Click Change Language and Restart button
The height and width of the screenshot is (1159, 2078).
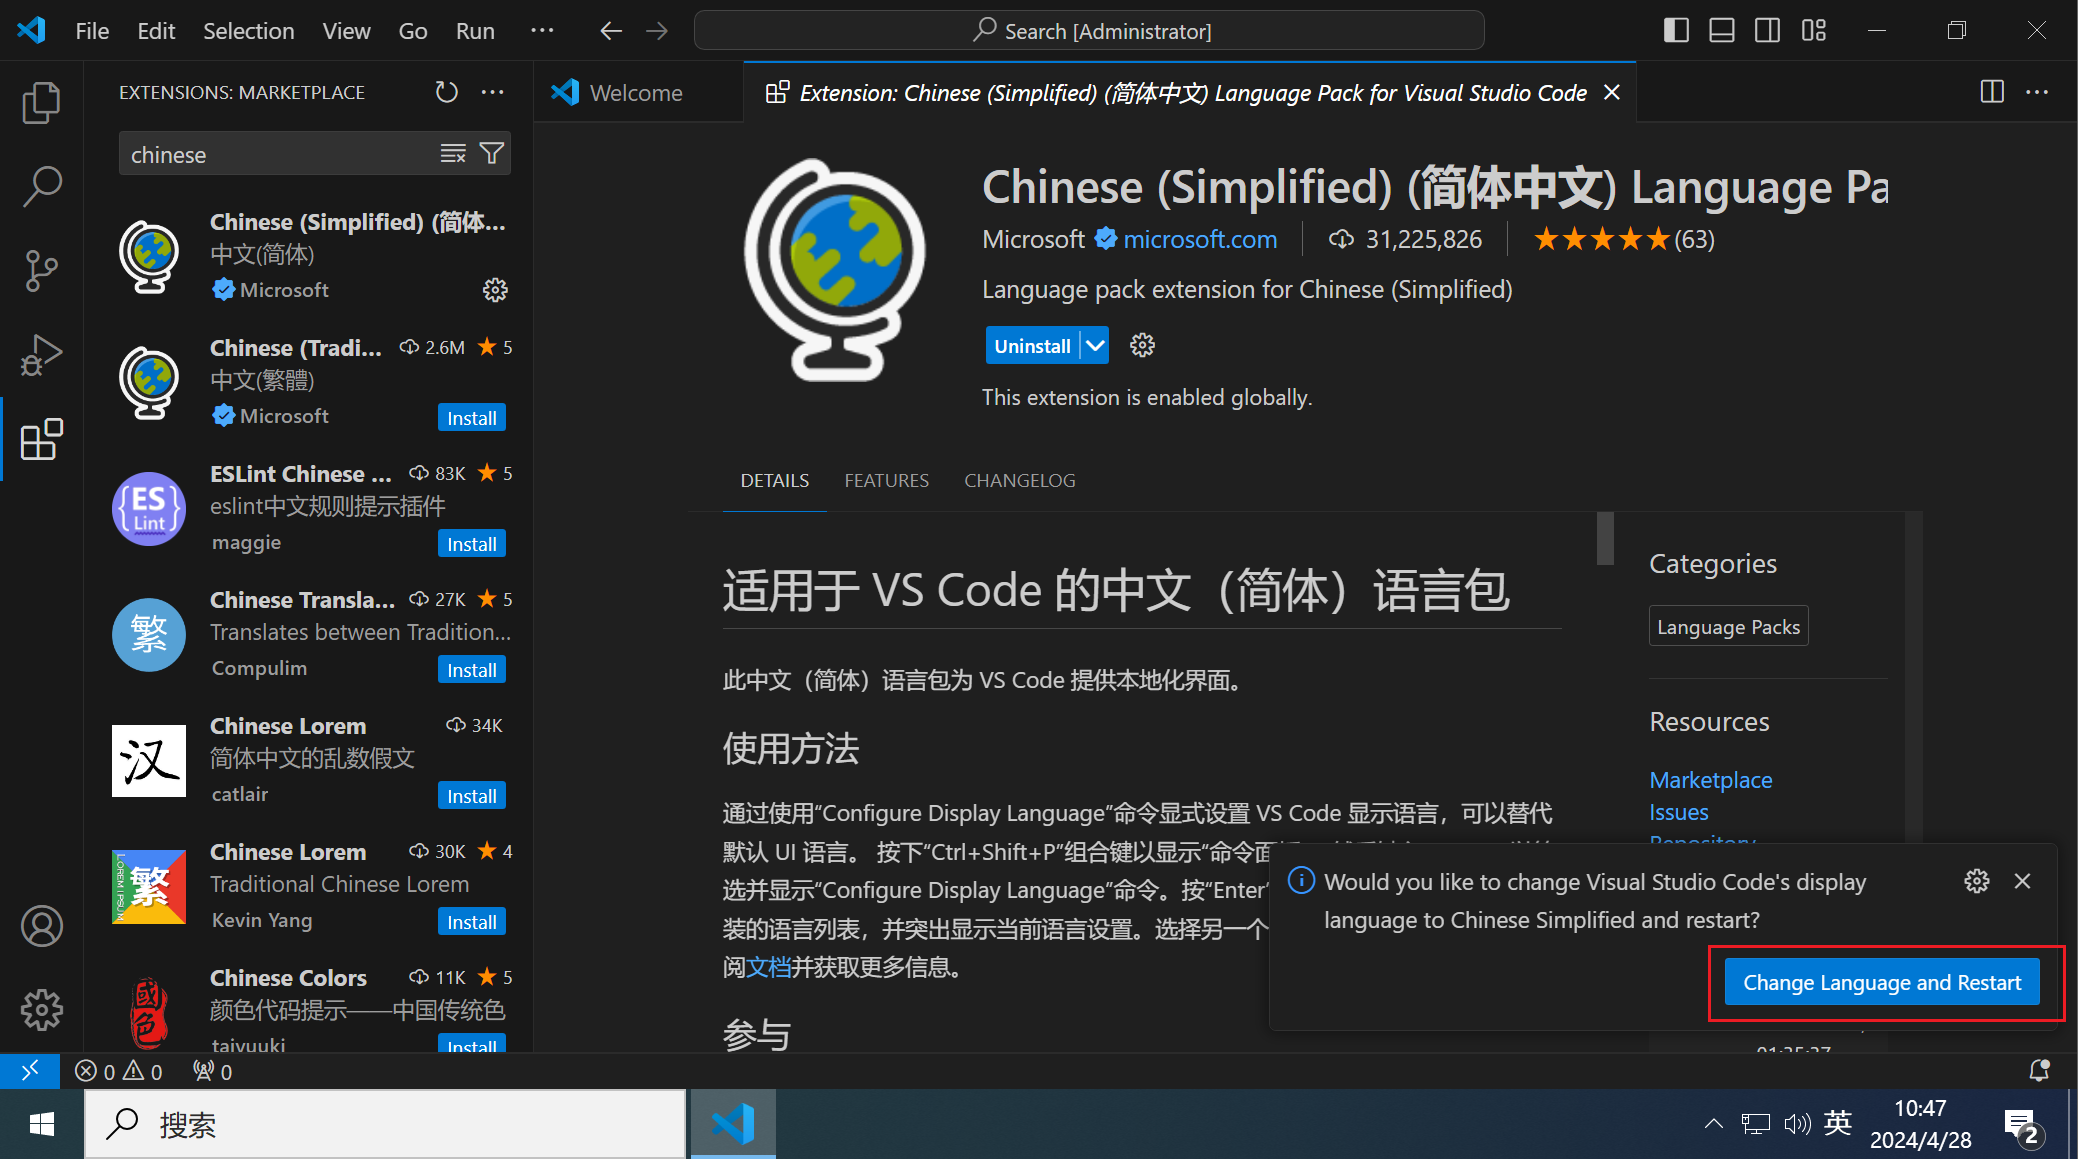(1882, 982)
